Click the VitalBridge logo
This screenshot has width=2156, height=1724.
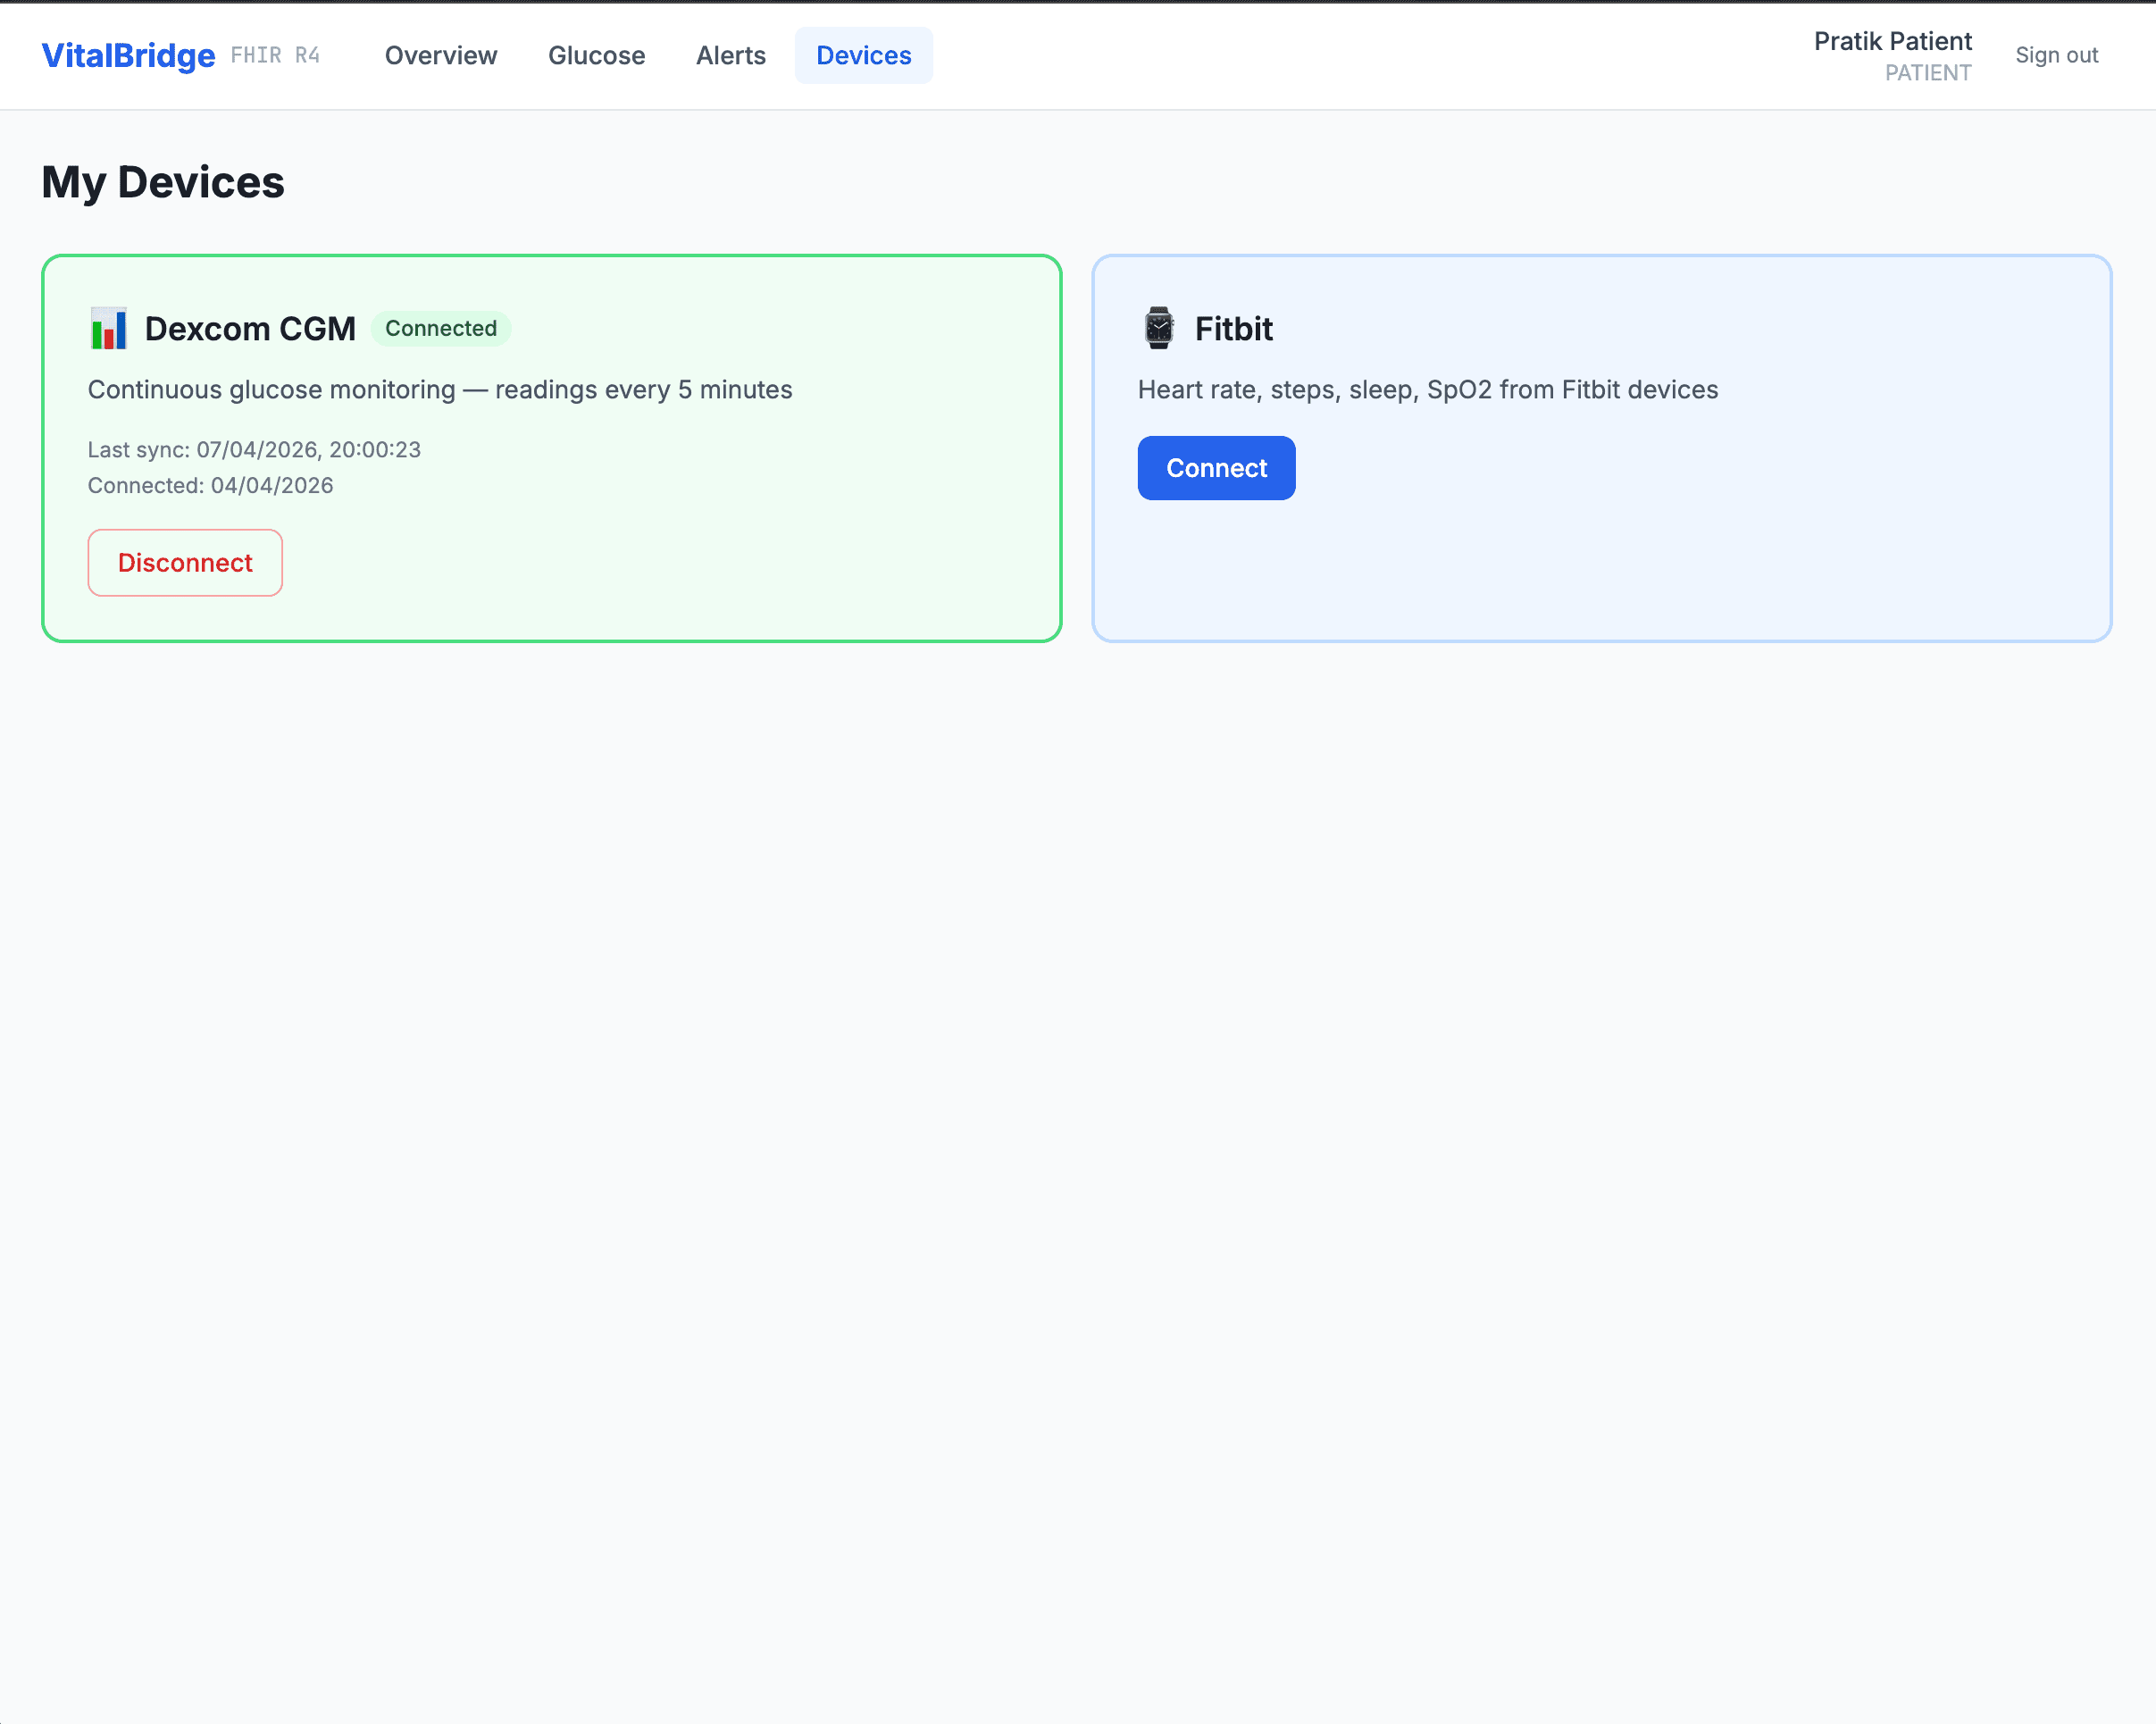128,56
